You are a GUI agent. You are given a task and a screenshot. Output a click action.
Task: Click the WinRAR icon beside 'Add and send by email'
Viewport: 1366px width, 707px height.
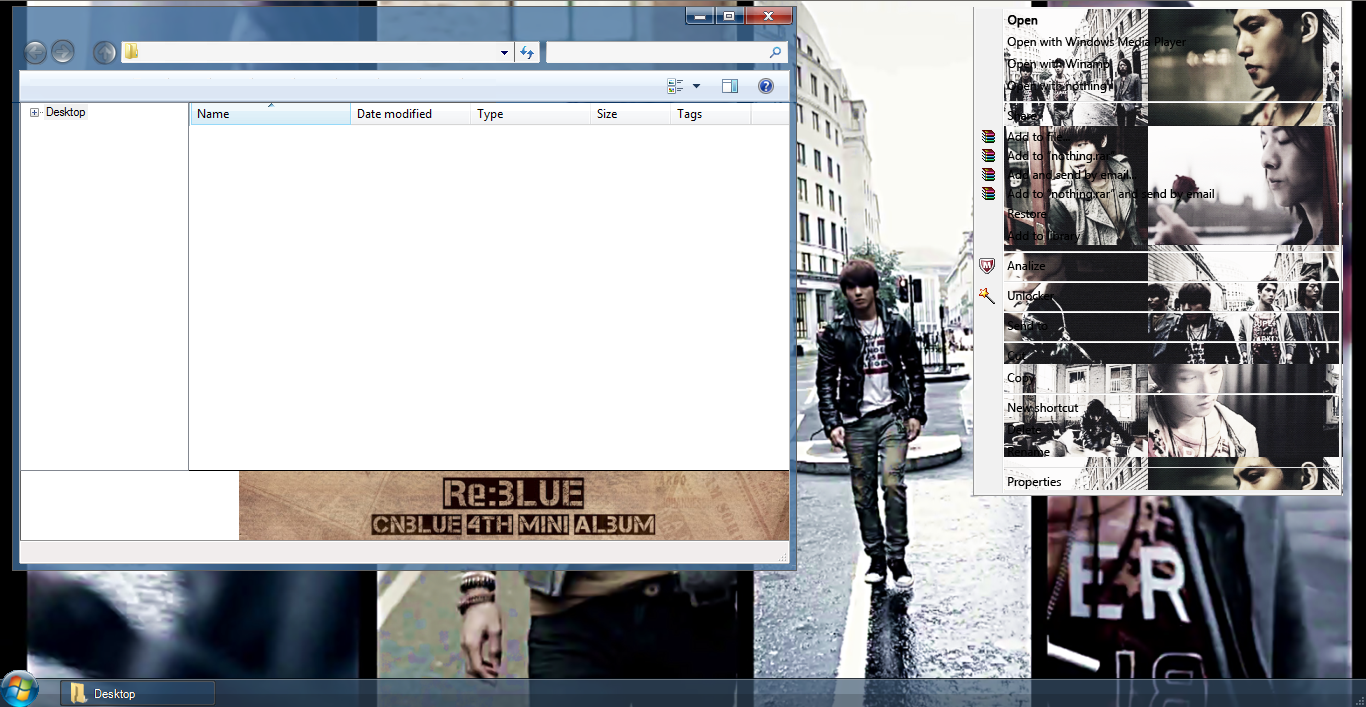[x=987, y=175]
